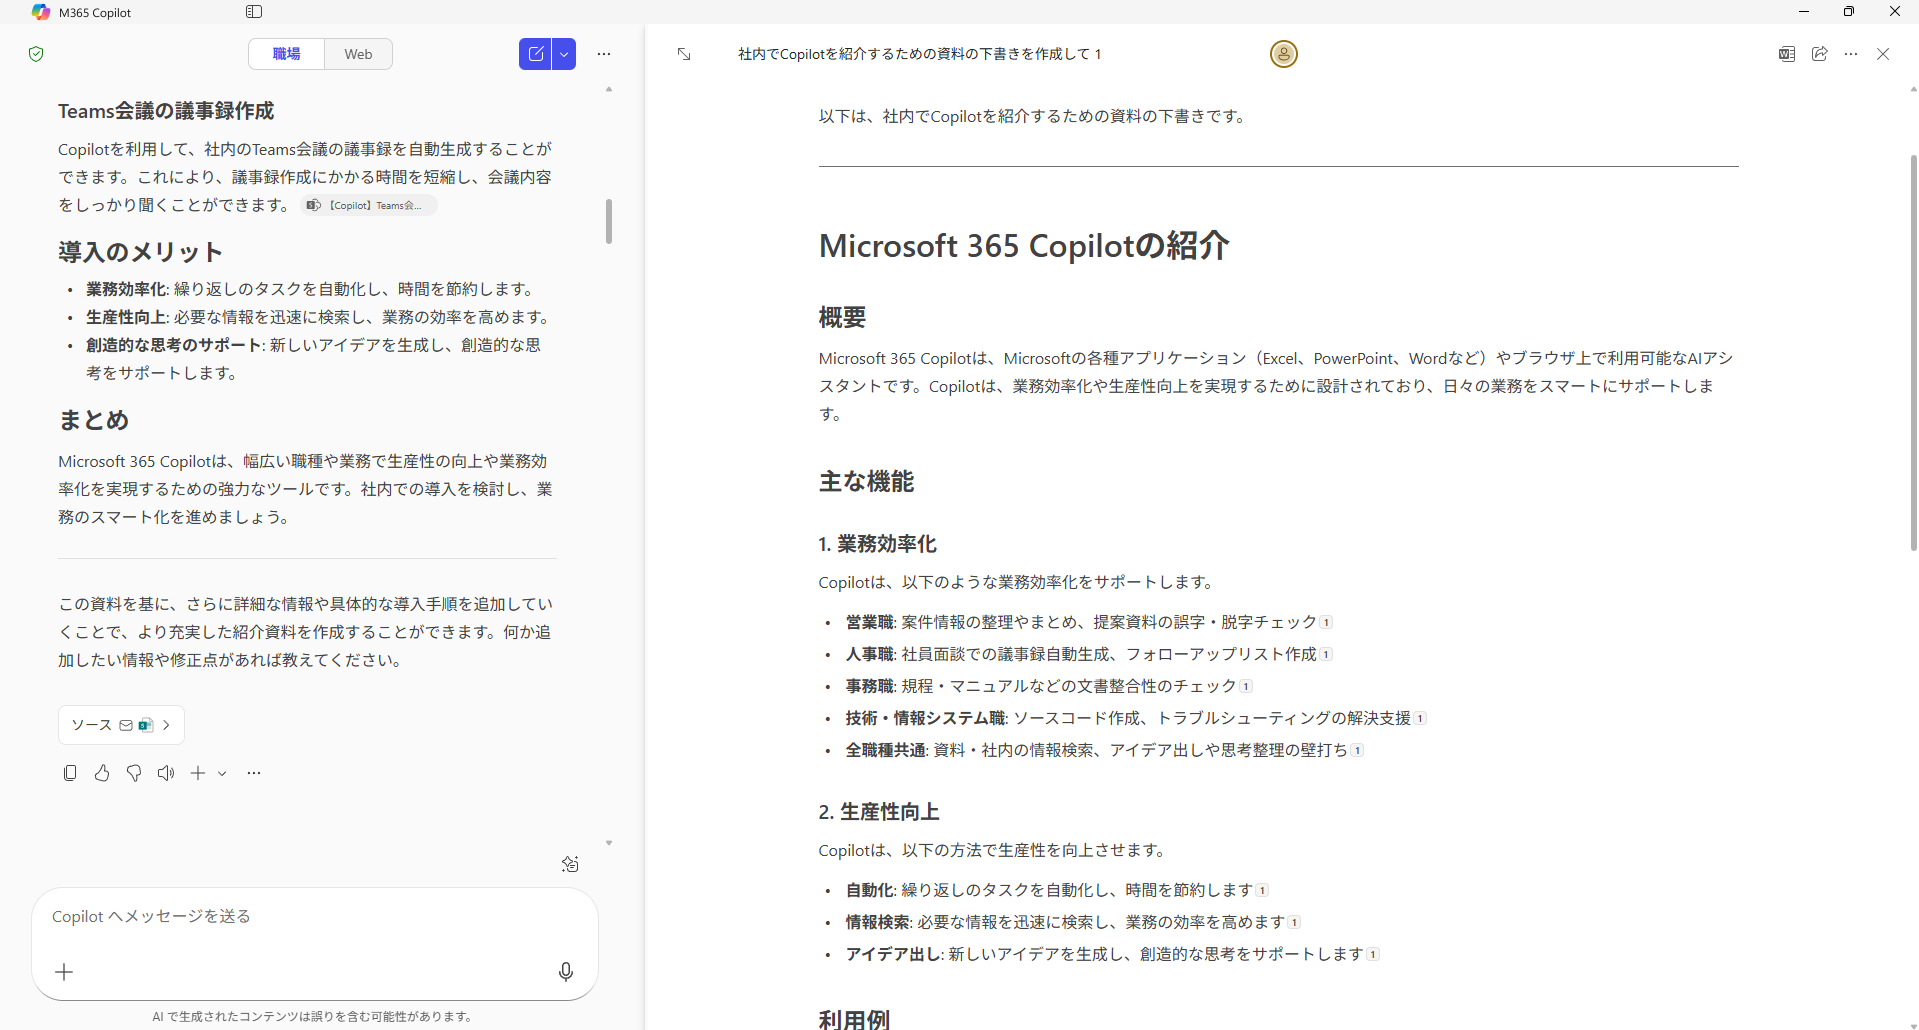Image resolution: width=1919 pixels, height=1030 pixels.
Task: Click the 導入のメリット heading in chat
Action: pyautogui.click(x=140, y=252)
